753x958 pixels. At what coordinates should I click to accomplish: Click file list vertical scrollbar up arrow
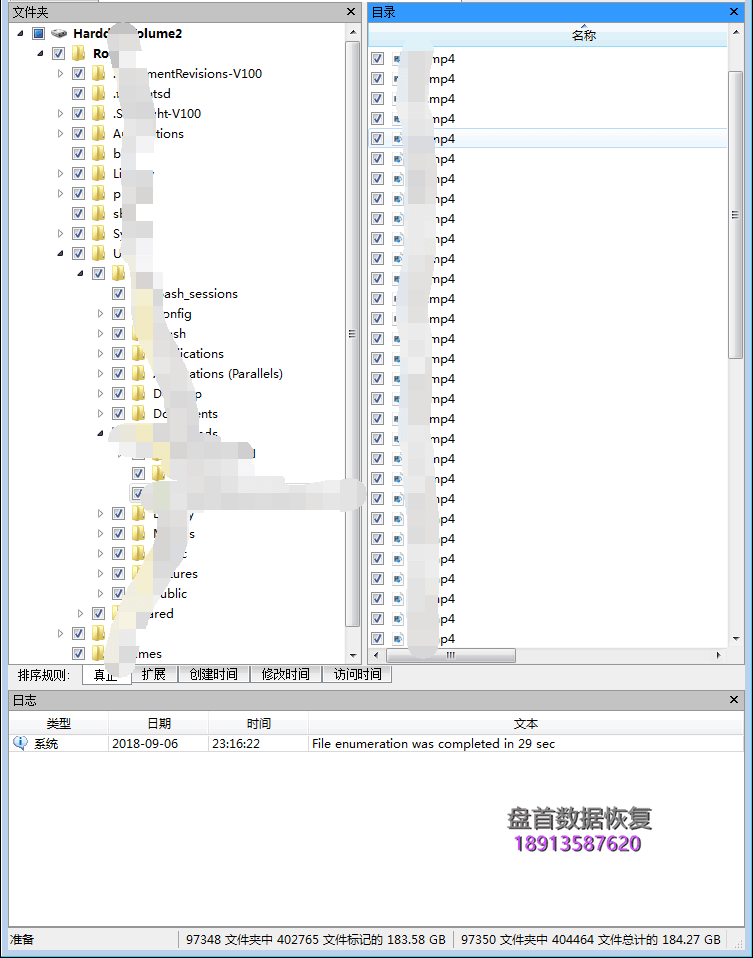735,32
